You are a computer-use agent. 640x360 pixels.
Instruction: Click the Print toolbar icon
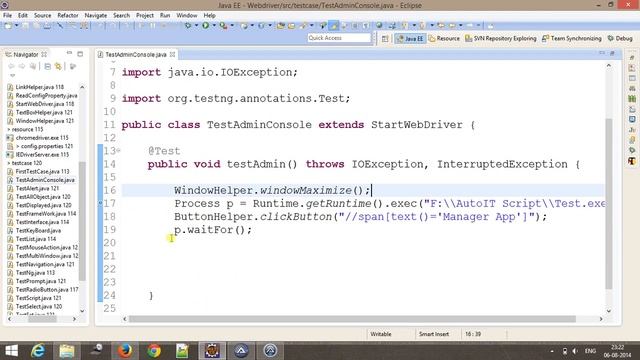47,25
